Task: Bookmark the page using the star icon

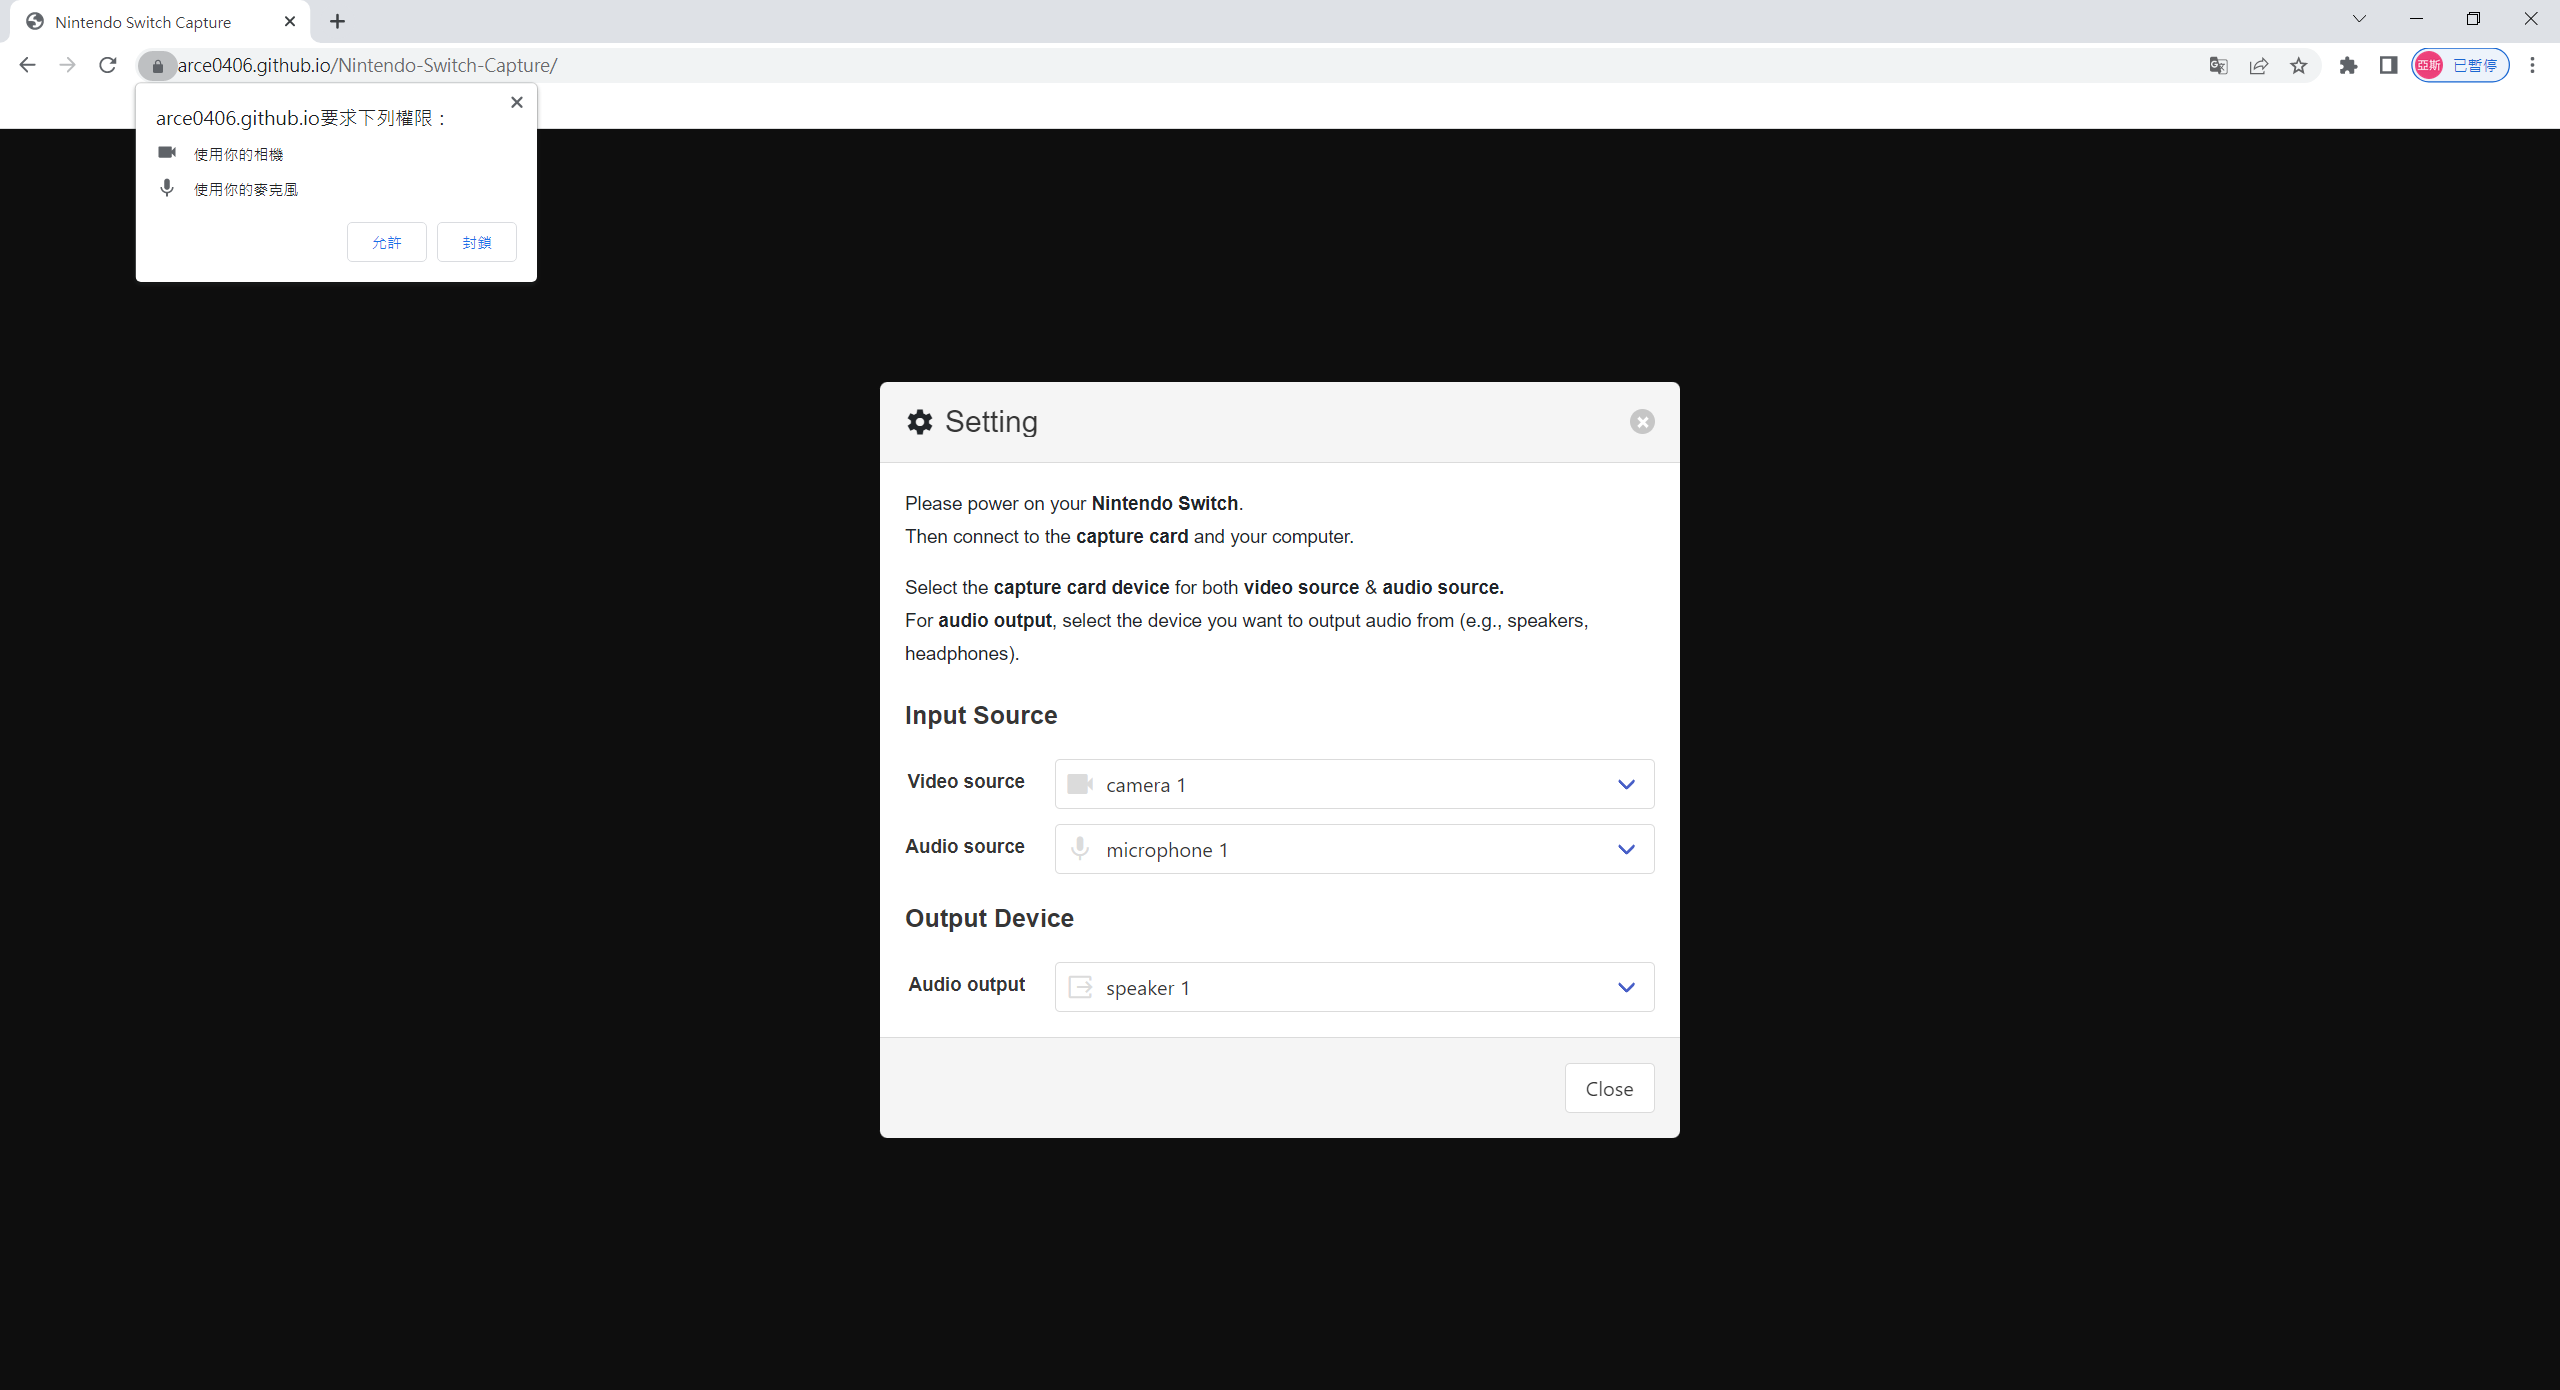Action: pos(2298,65)
